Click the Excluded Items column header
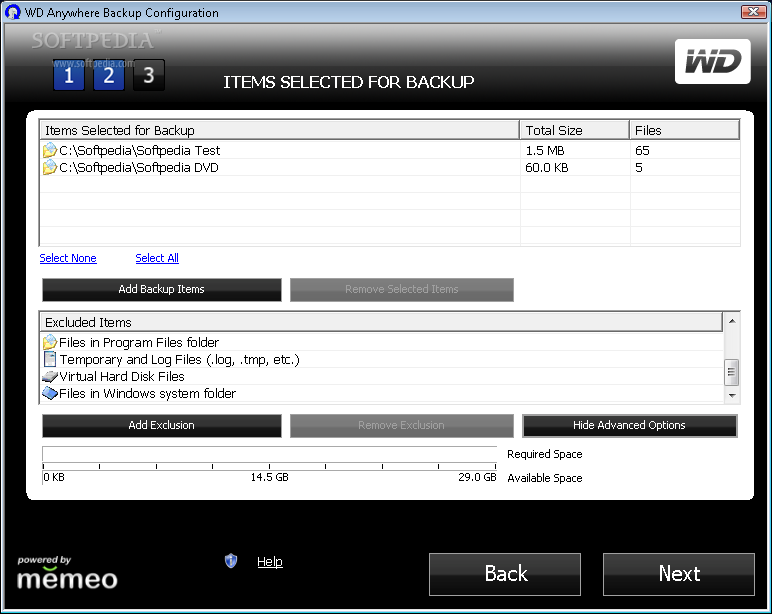The width and height of the screenshot is (772, 614). (381, 323)
